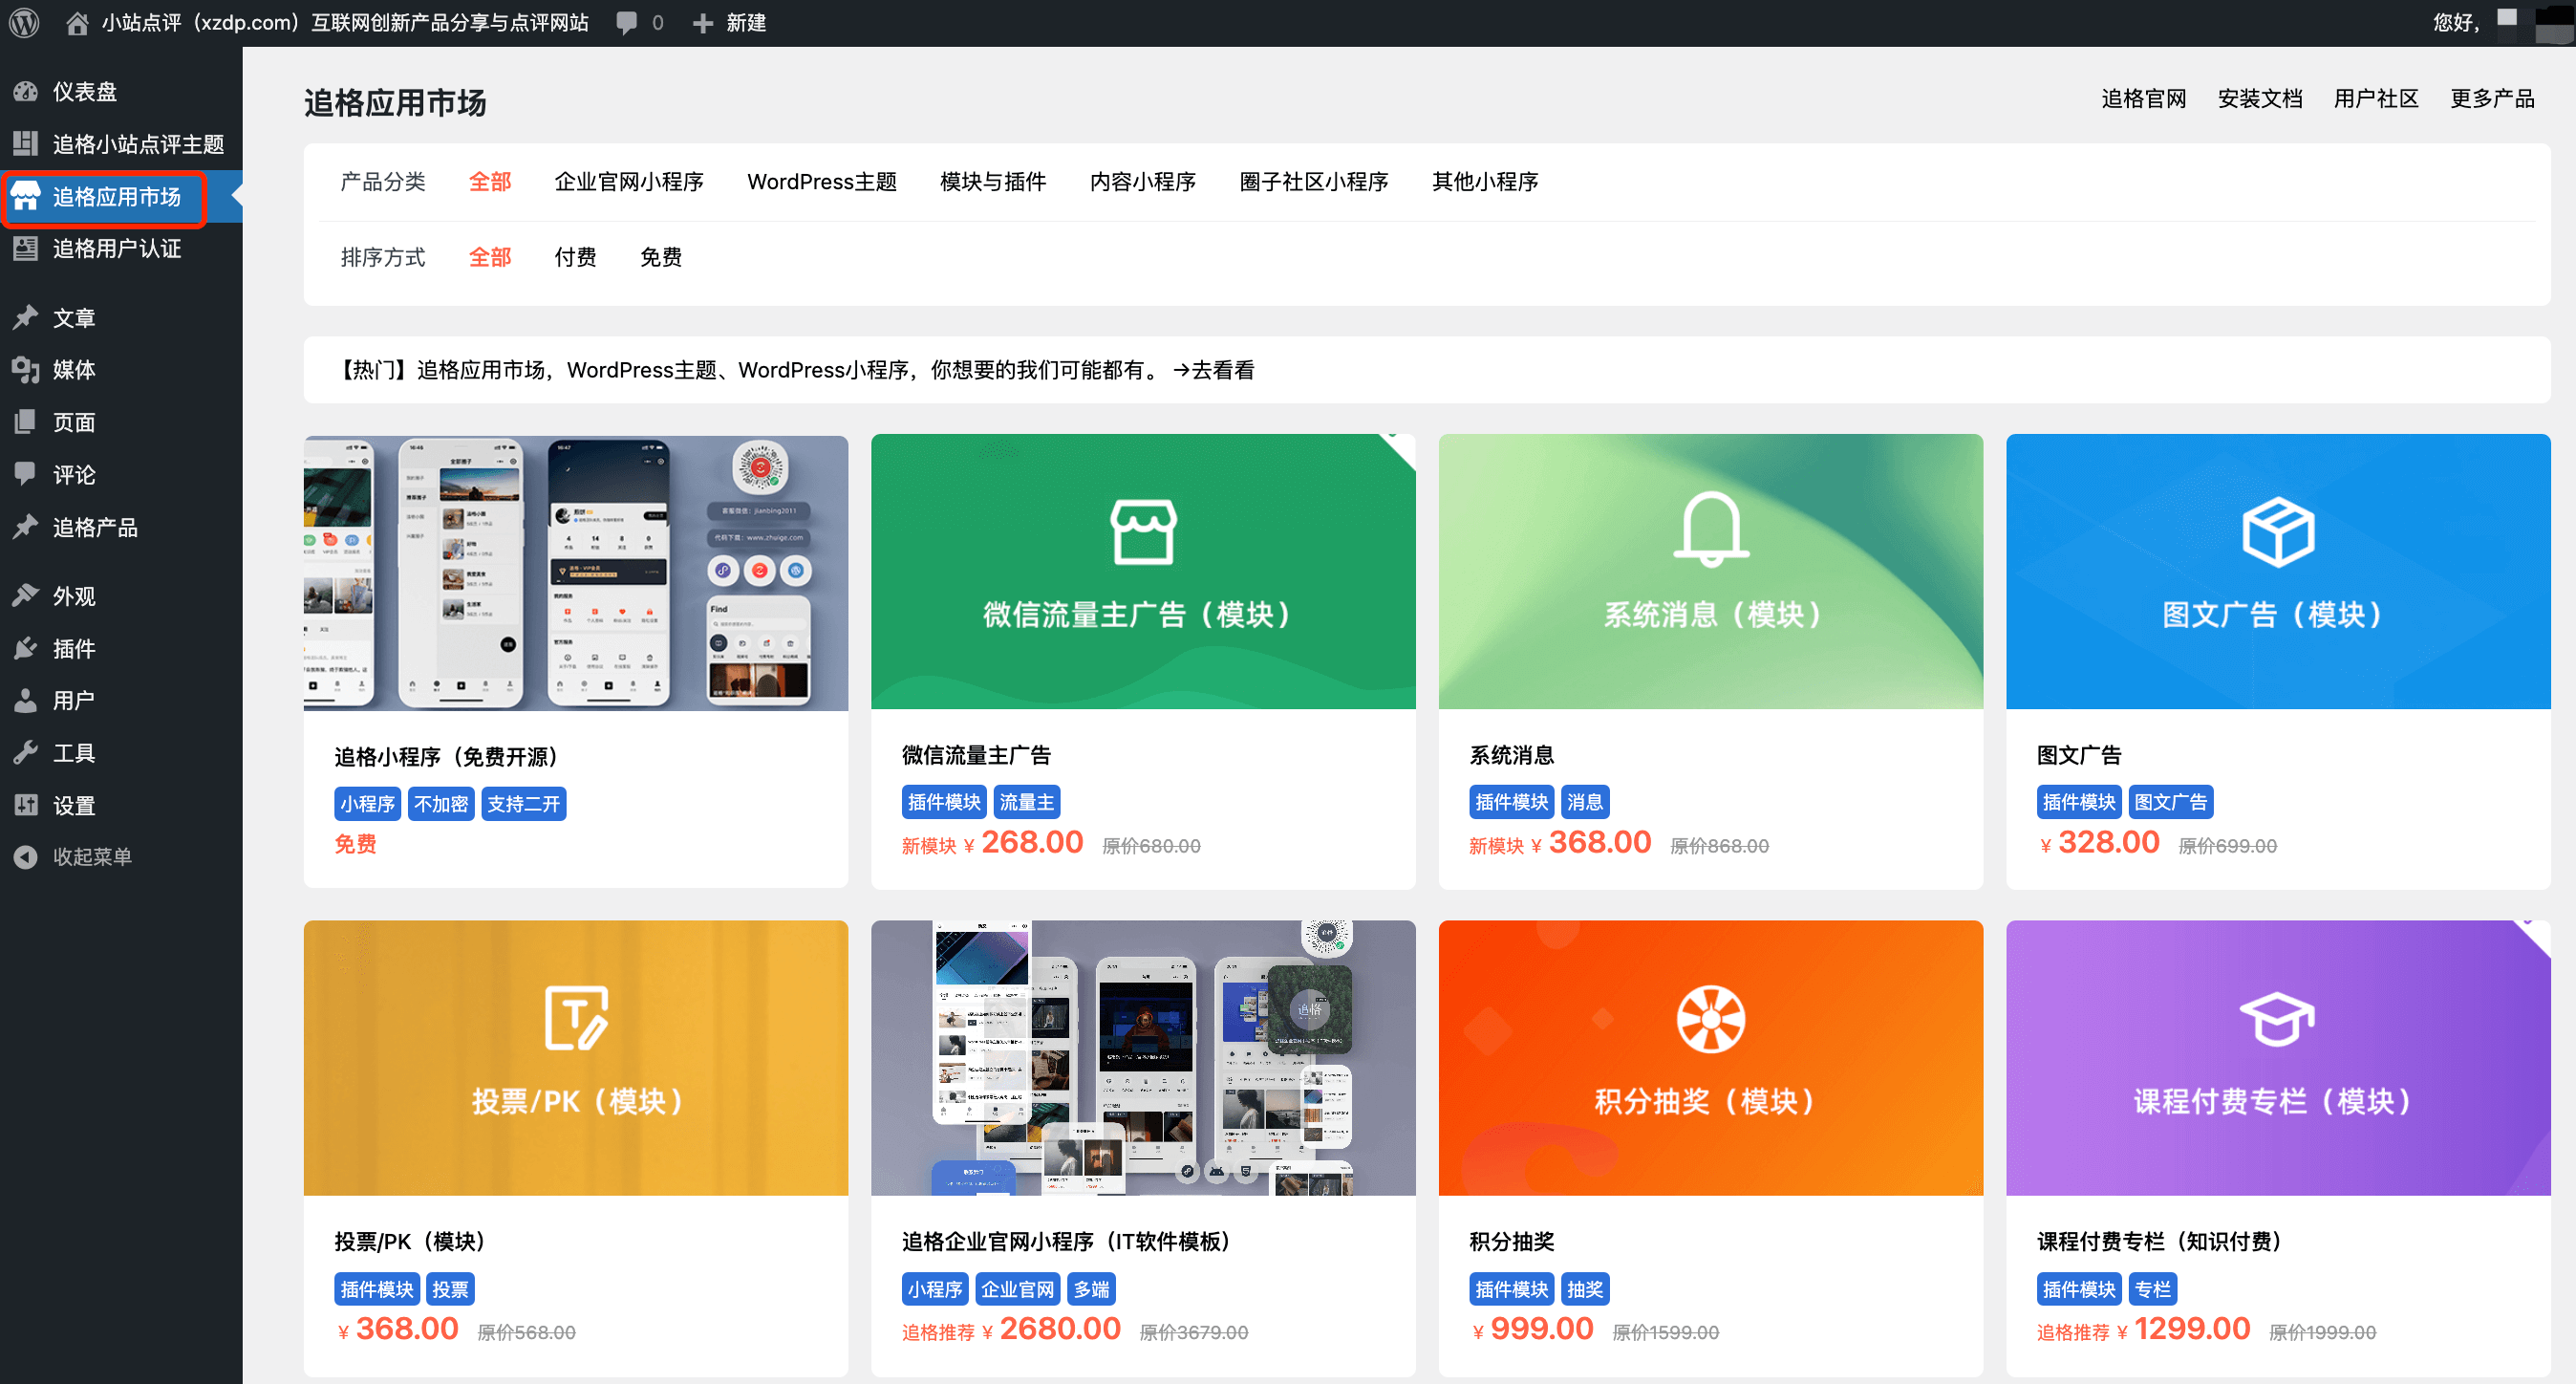The width and height of the screenshot is (2576, 1384).
Task: Open site name 小站点评 in admin bar
Action: pyautogui.click(x=345, y=22)
